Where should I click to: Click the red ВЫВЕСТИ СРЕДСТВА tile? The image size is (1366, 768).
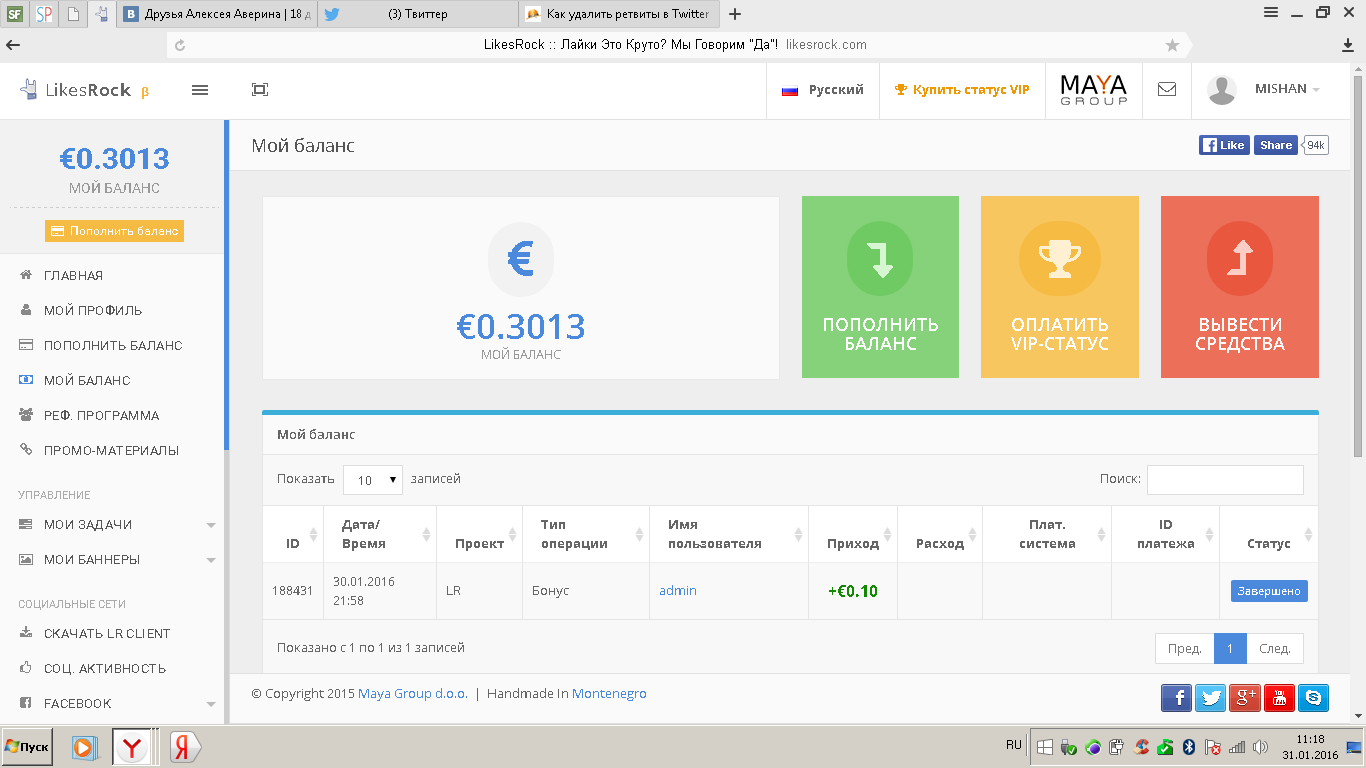click(1240, 287)
